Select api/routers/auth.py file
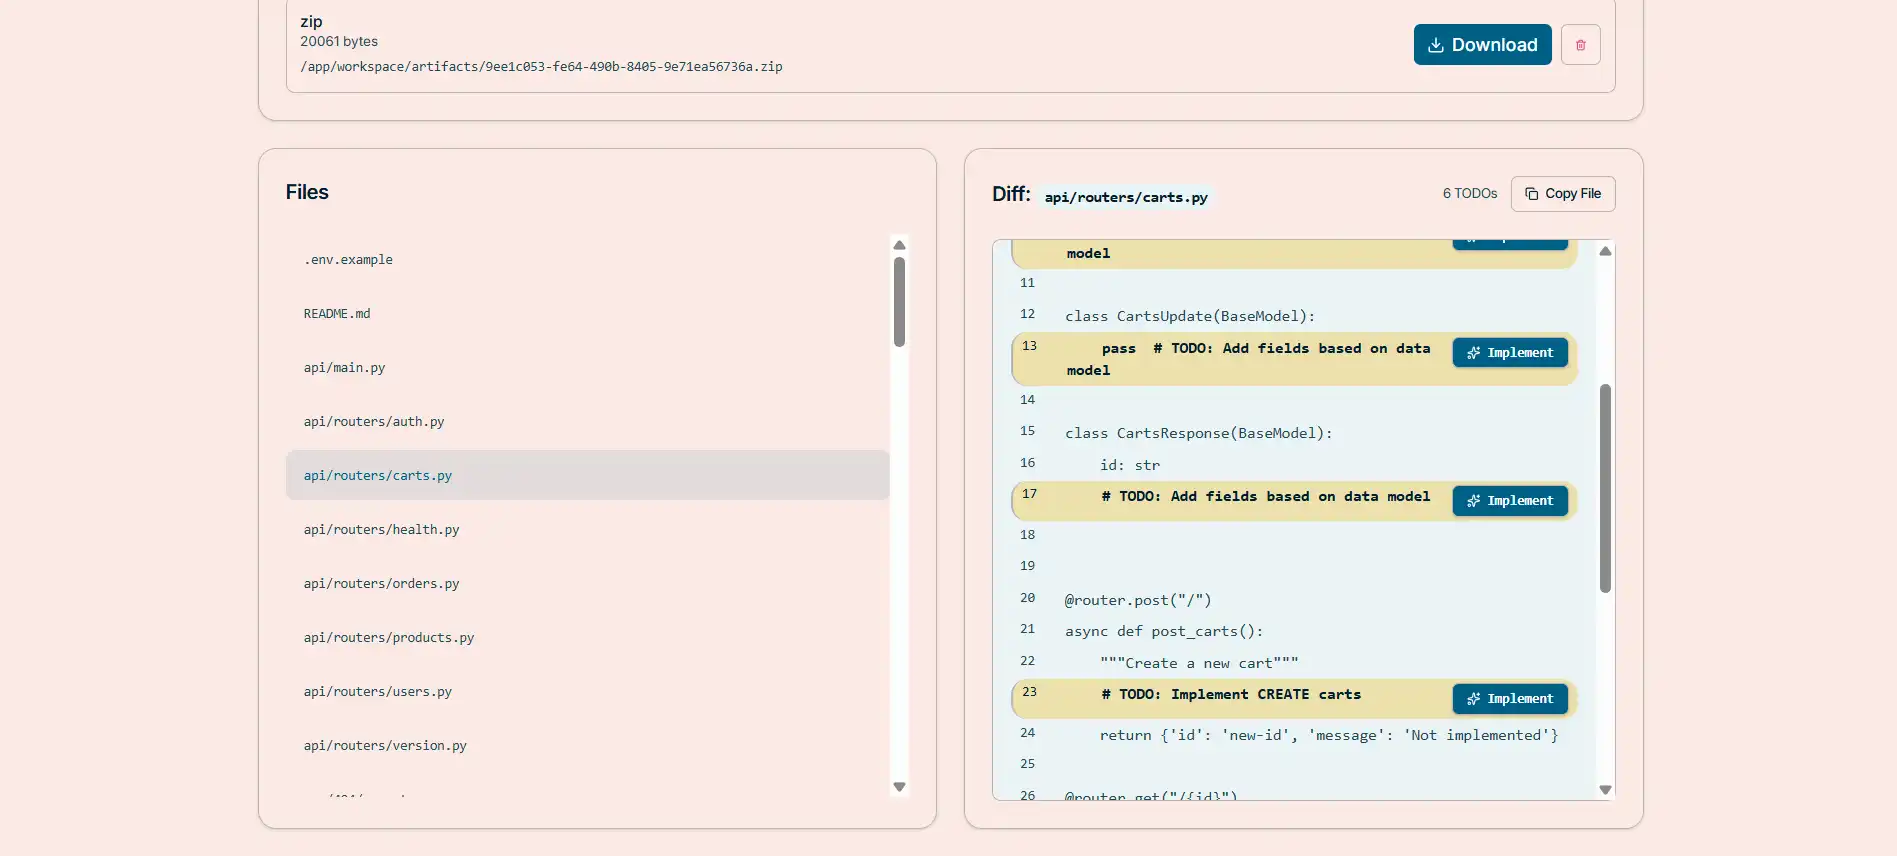 [588, 422]
